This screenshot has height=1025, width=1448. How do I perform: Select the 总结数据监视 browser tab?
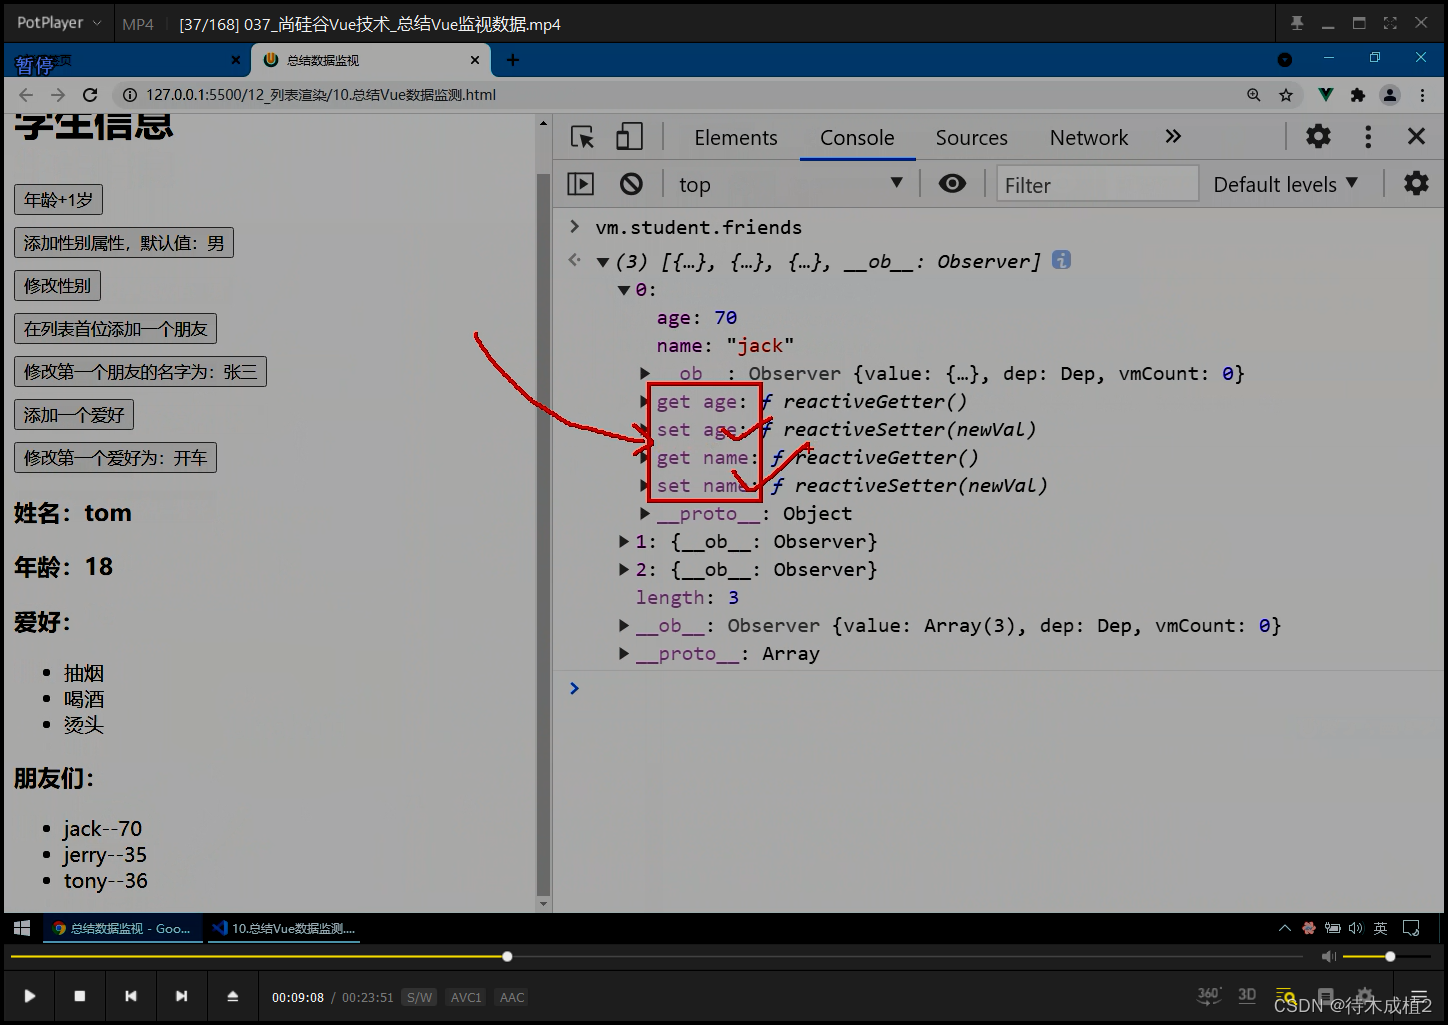click(x=370, y=60)
